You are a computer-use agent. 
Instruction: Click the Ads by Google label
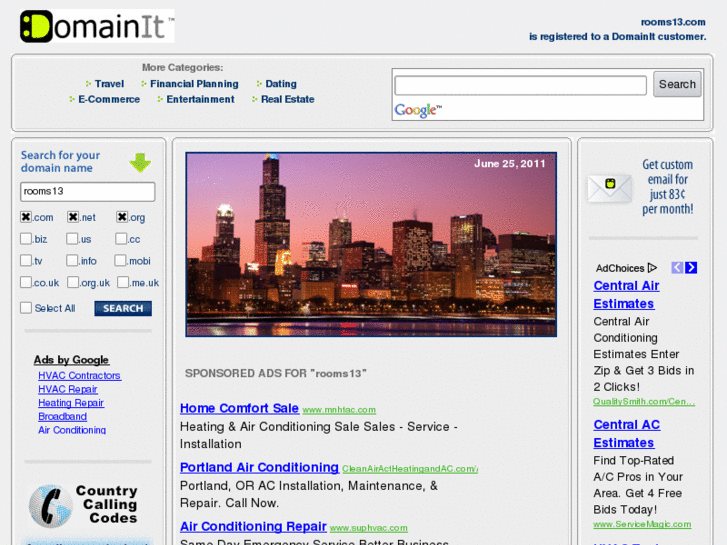coord(71,360)
